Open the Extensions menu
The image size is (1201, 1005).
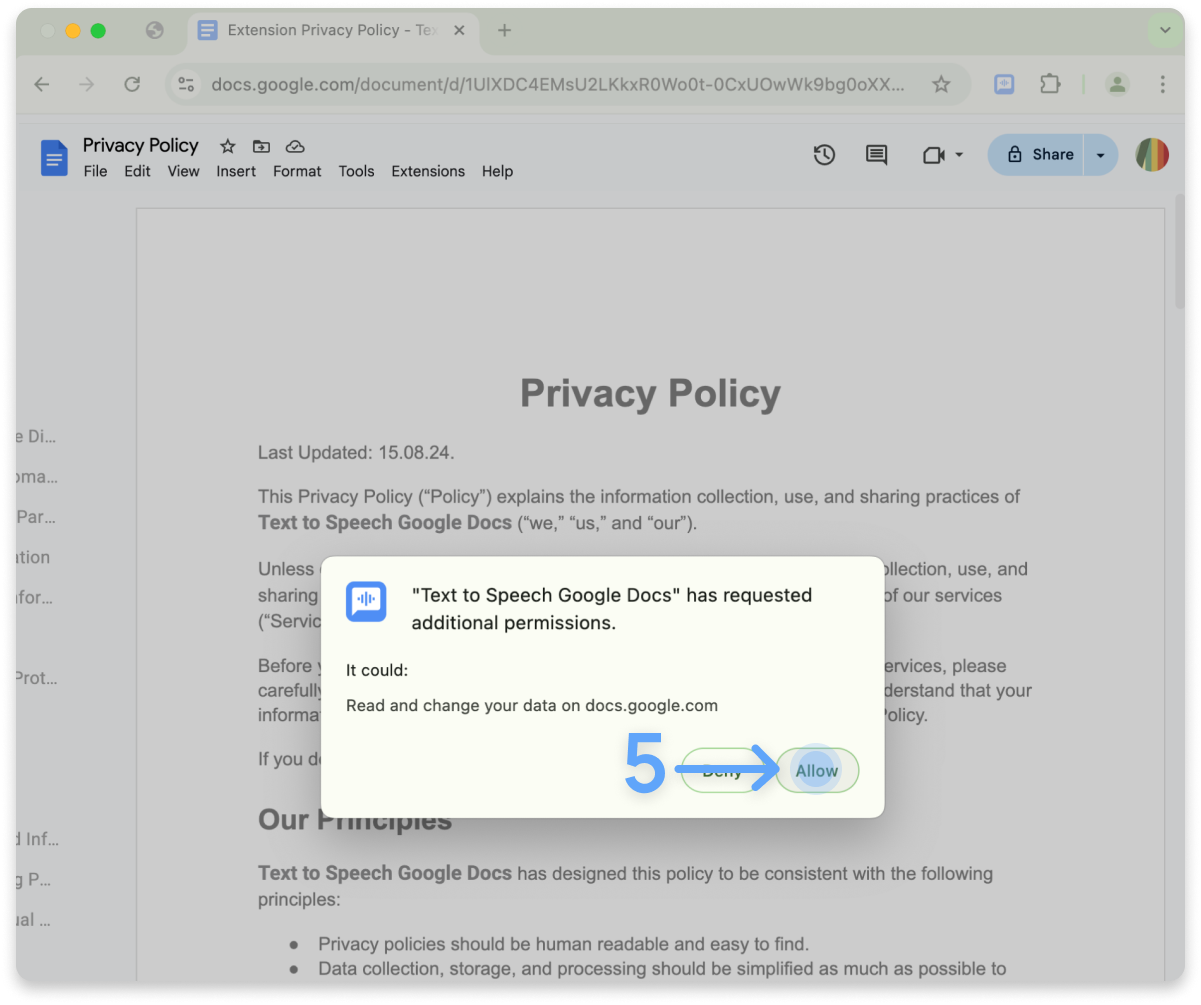click(428, 171)
